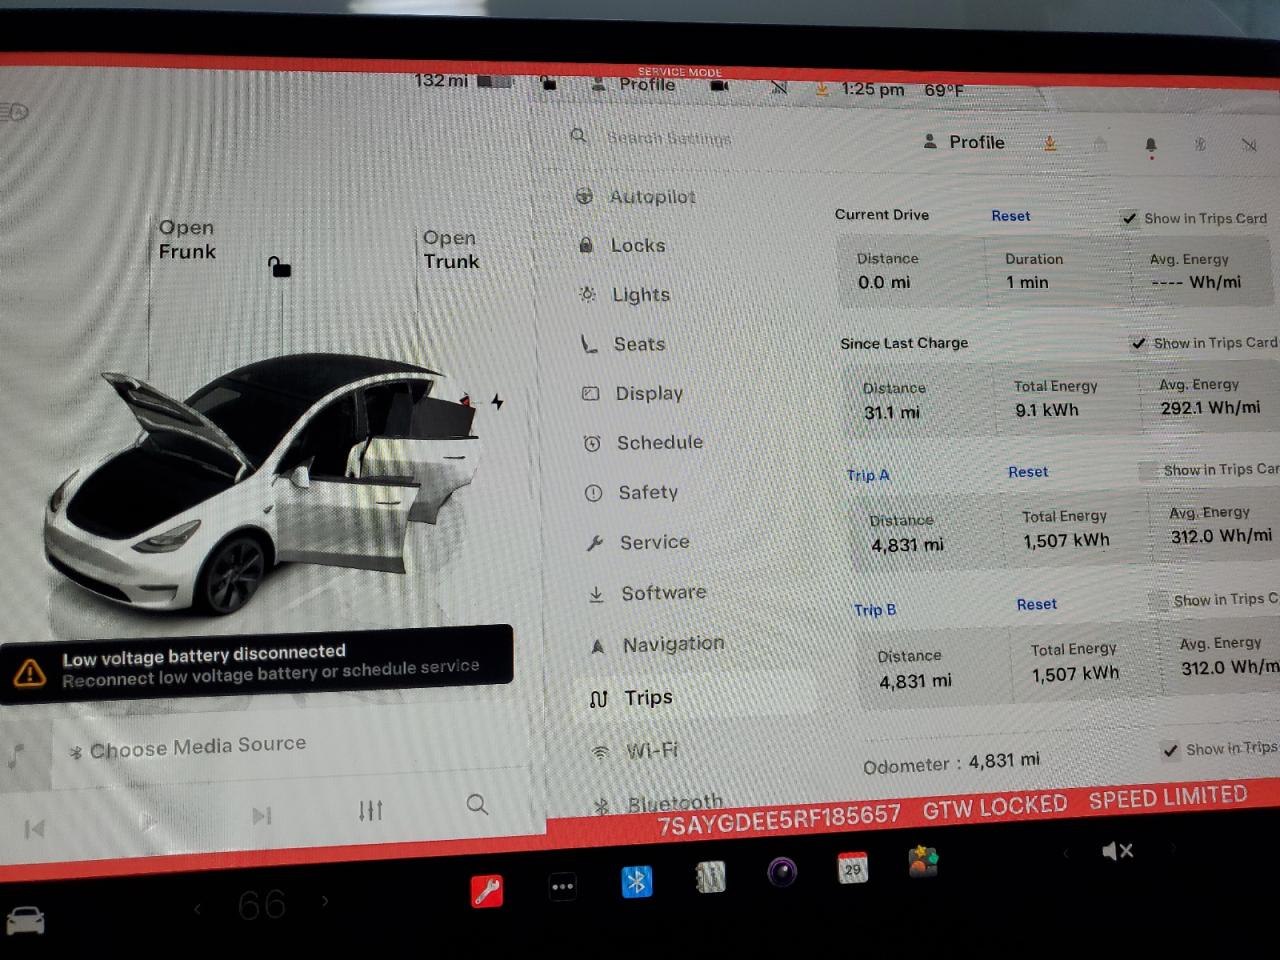Open the Software settings menu item

[x=663, y=593]
